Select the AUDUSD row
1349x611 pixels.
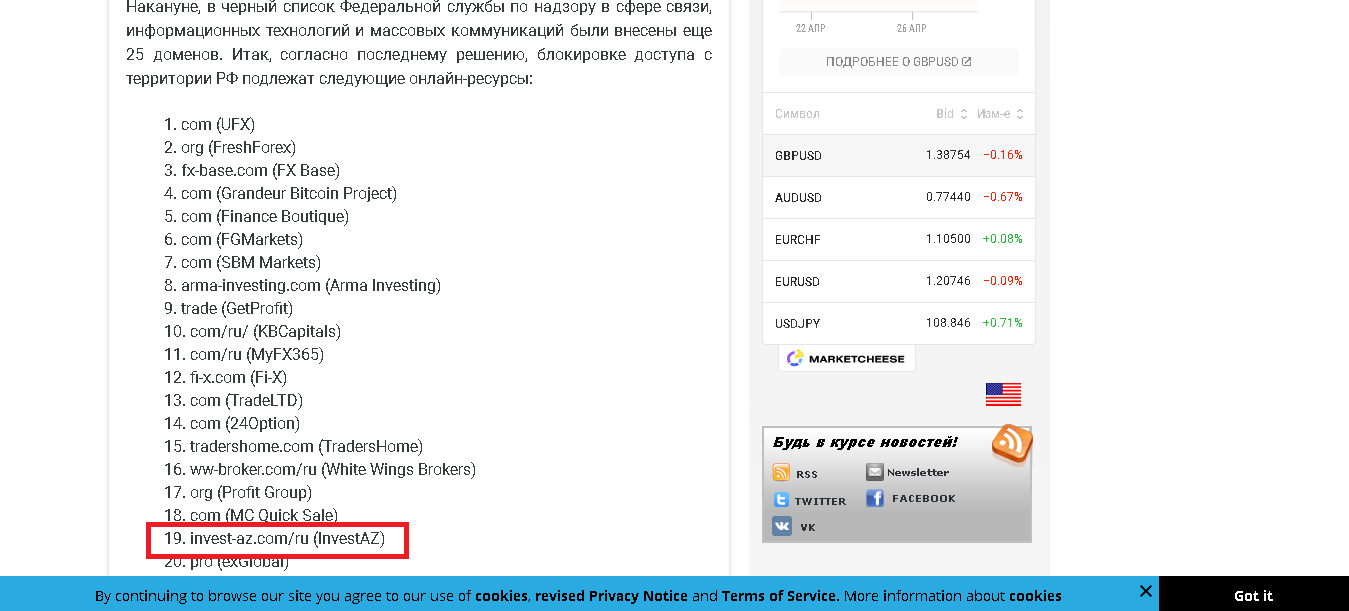898,197
